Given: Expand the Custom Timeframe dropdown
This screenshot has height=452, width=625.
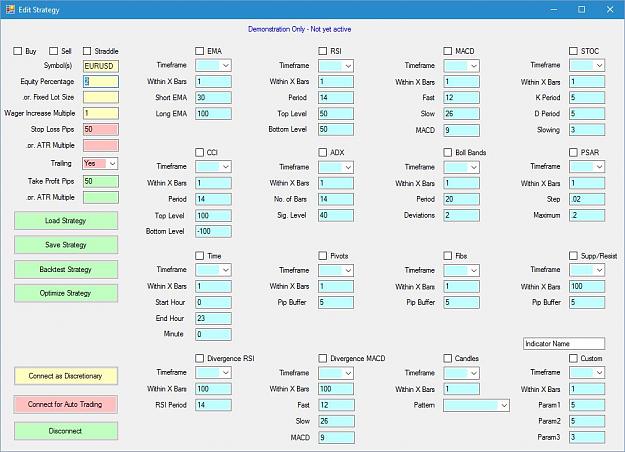Looking at the screenshot, I should point(587,372).
